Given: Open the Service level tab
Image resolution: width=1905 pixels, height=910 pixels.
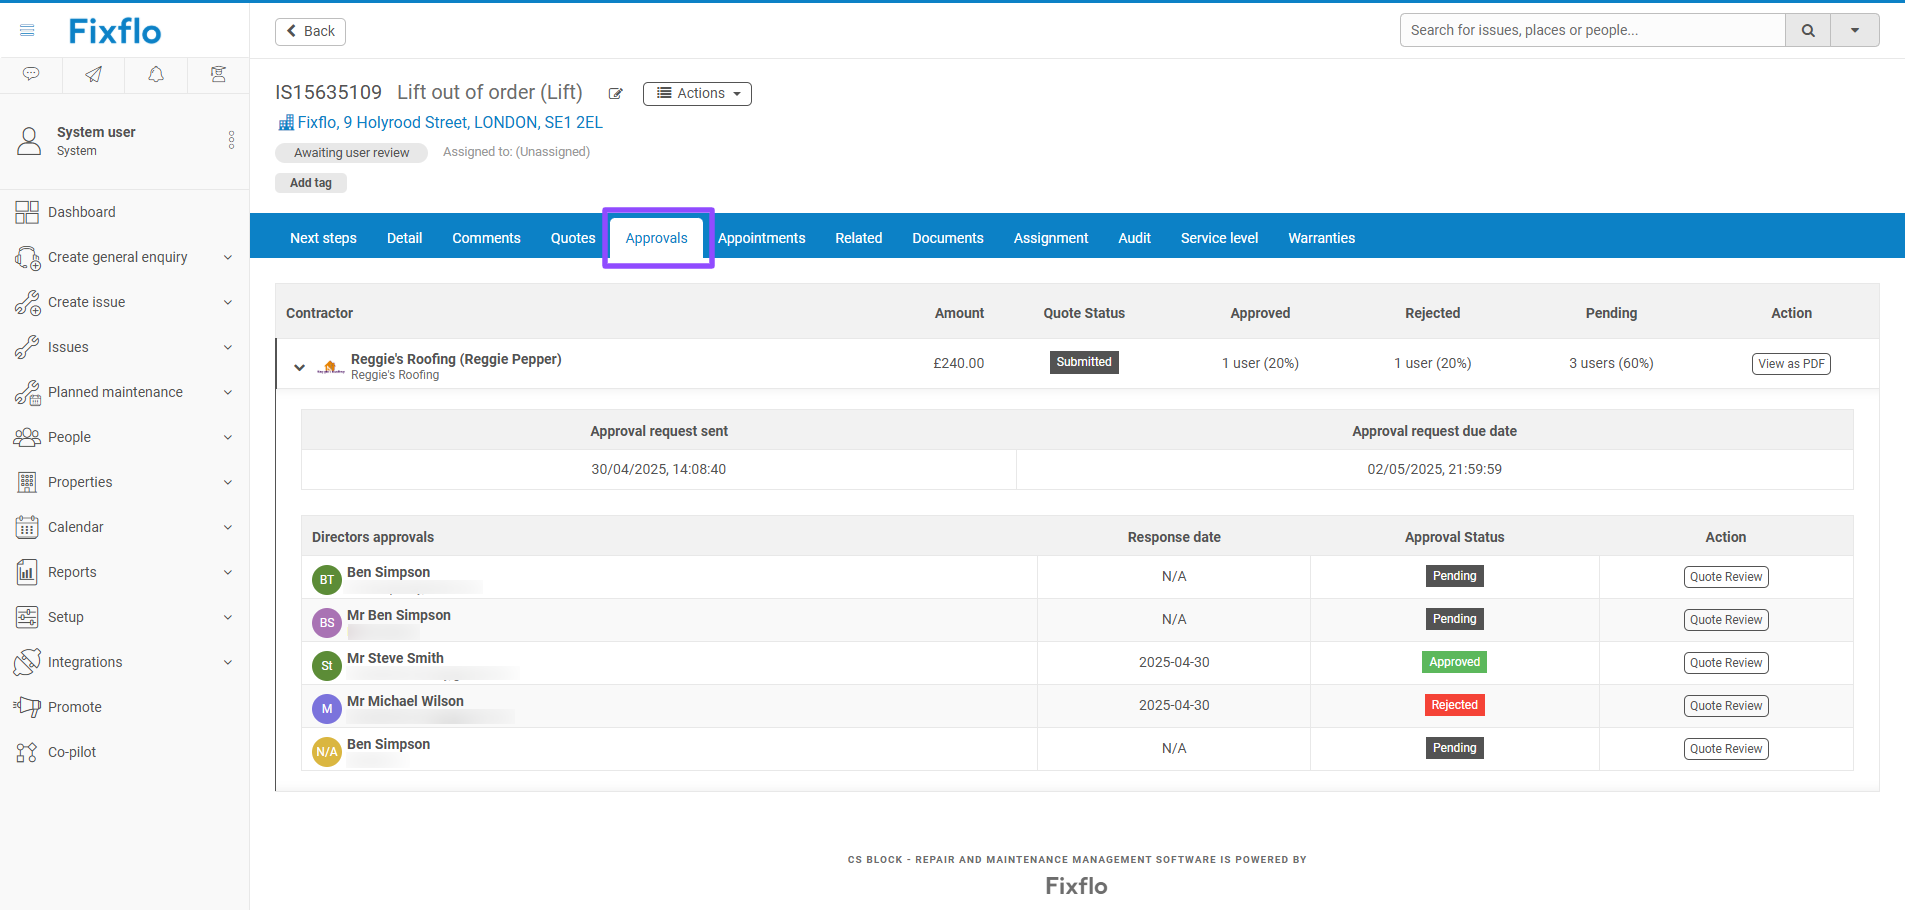Looking at the screenshot, I should [1219, 238].
